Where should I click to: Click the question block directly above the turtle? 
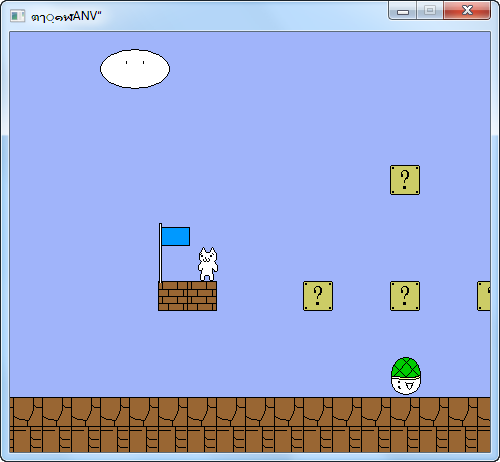405,296
